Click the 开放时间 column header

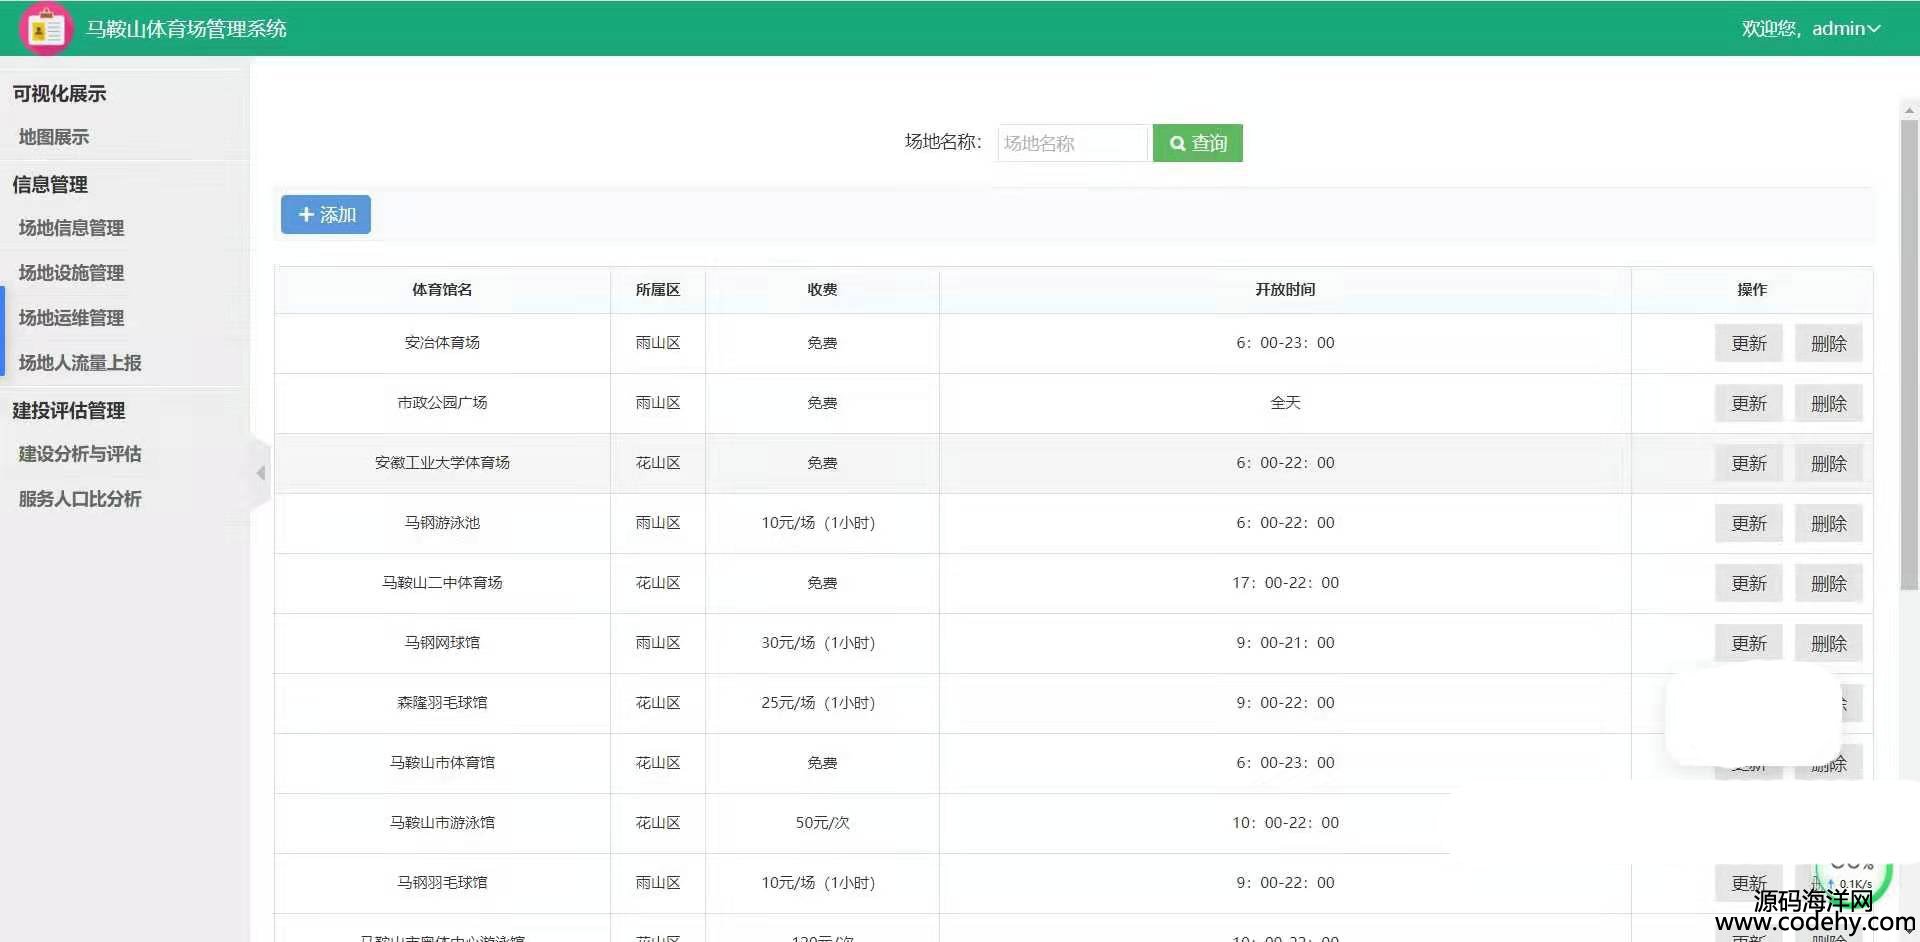1285,290
